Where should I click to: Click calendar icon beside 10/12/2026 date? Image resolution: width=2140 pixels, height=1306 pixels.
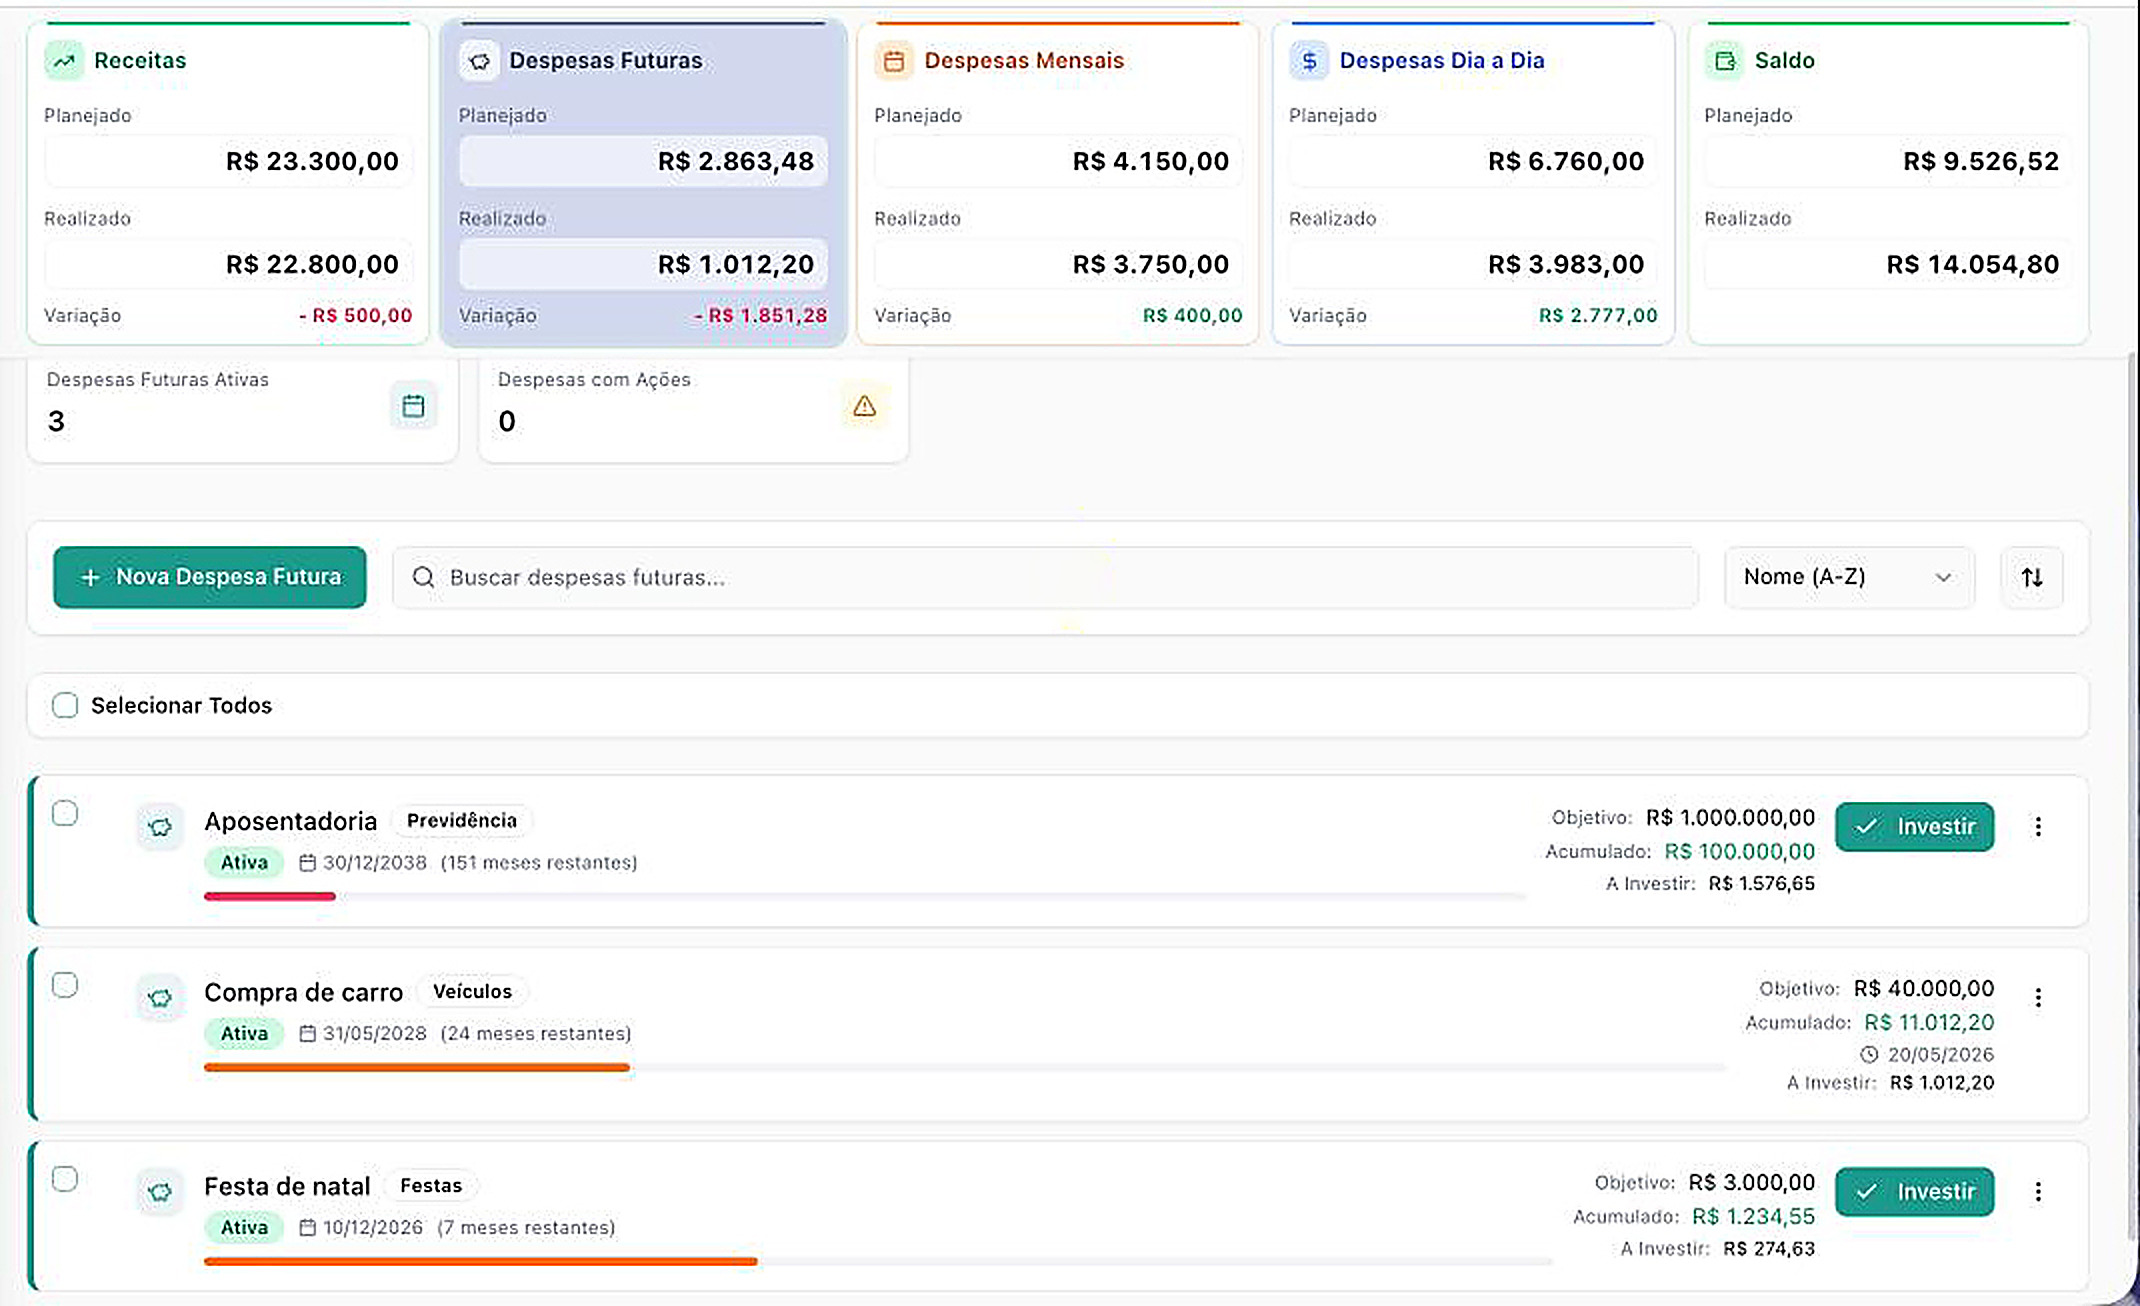(x=308, y=1228)
